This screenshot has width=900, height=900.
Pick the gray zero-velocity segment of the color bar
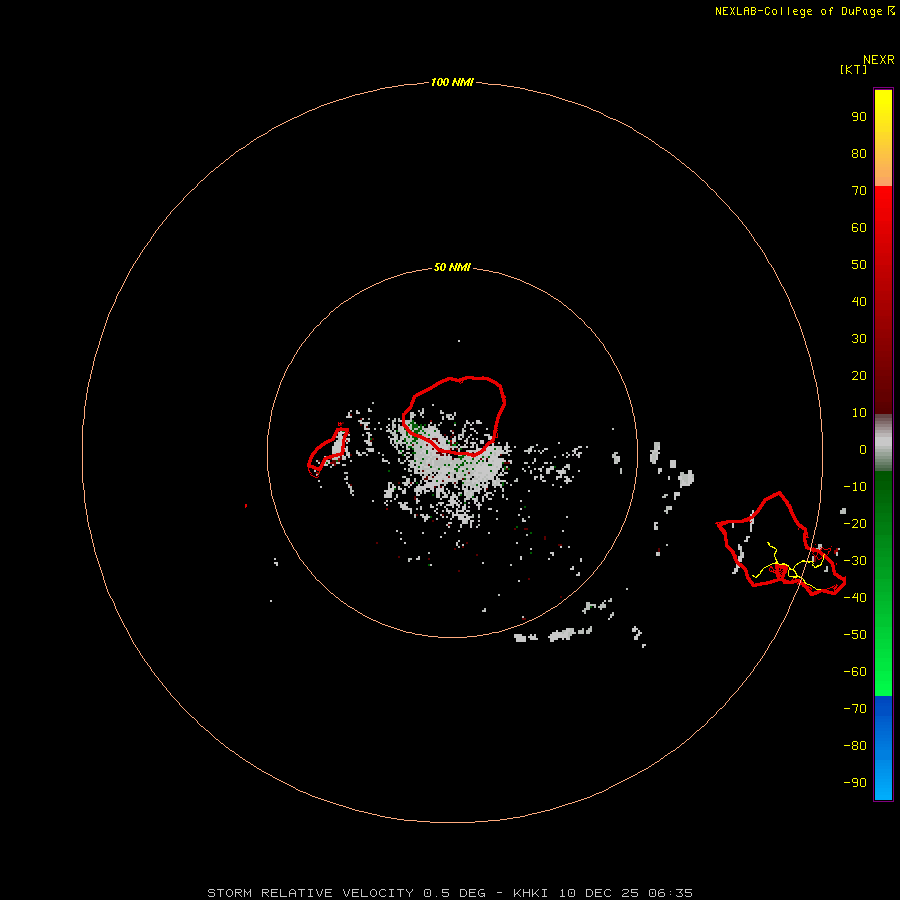[x=883, y=443]
